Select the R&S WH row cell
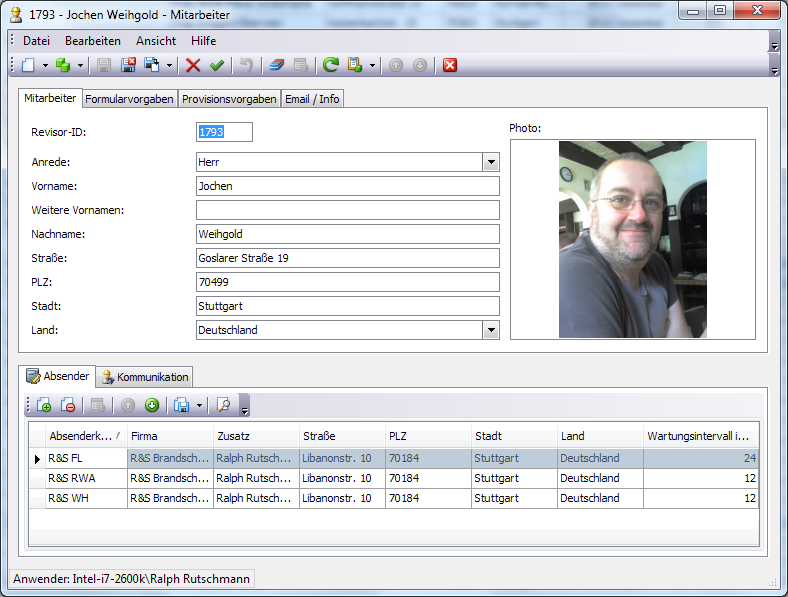The height and width of the screenshot is (597, 788). 86,499
